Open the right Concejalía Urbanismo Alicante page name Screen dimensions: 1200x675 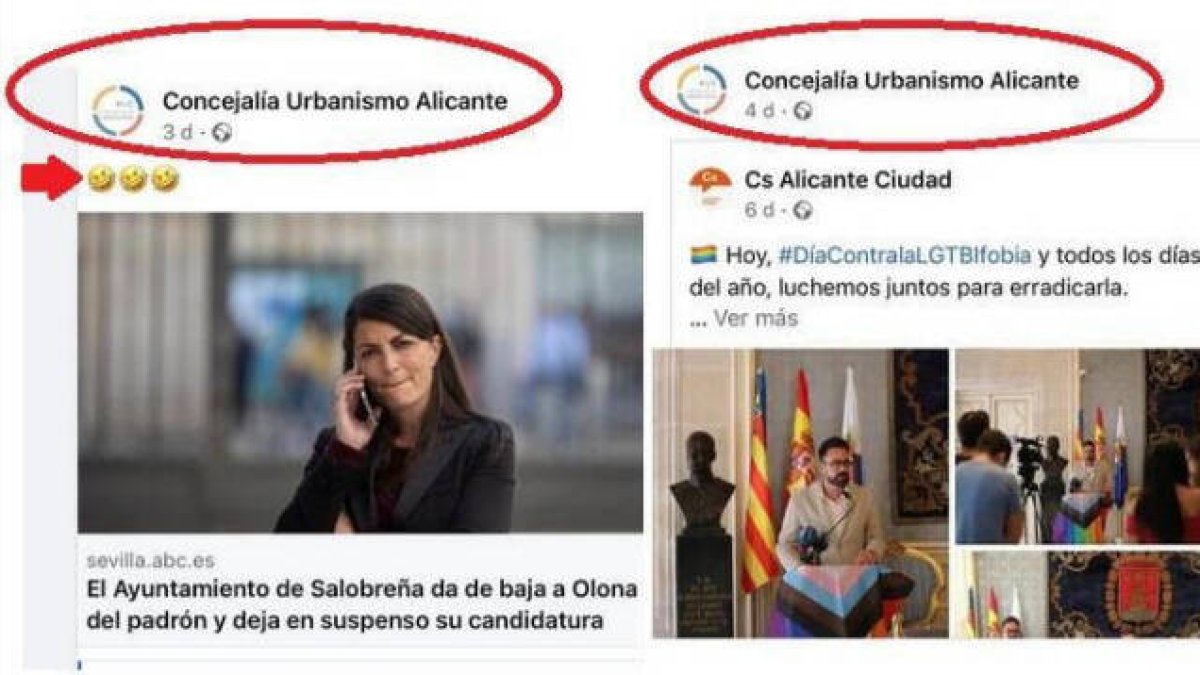[911, 80]
